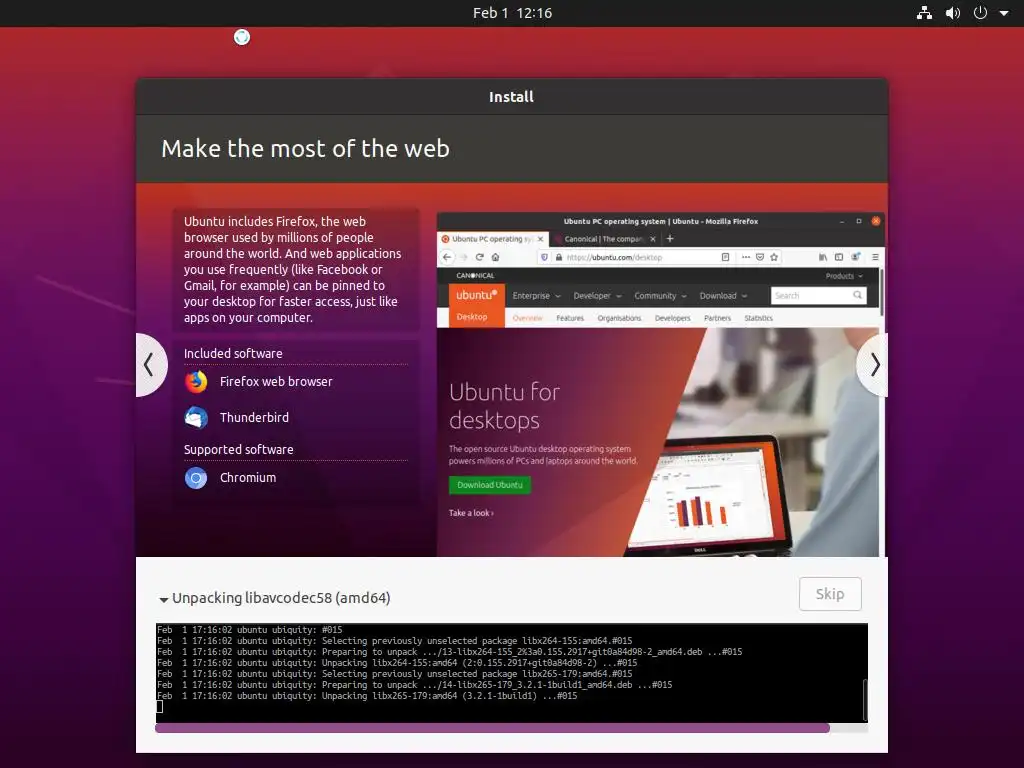1024x768 pixels.
Task: Open the Products dropdown on Canonical bar
Action: [x=844, y=276]
